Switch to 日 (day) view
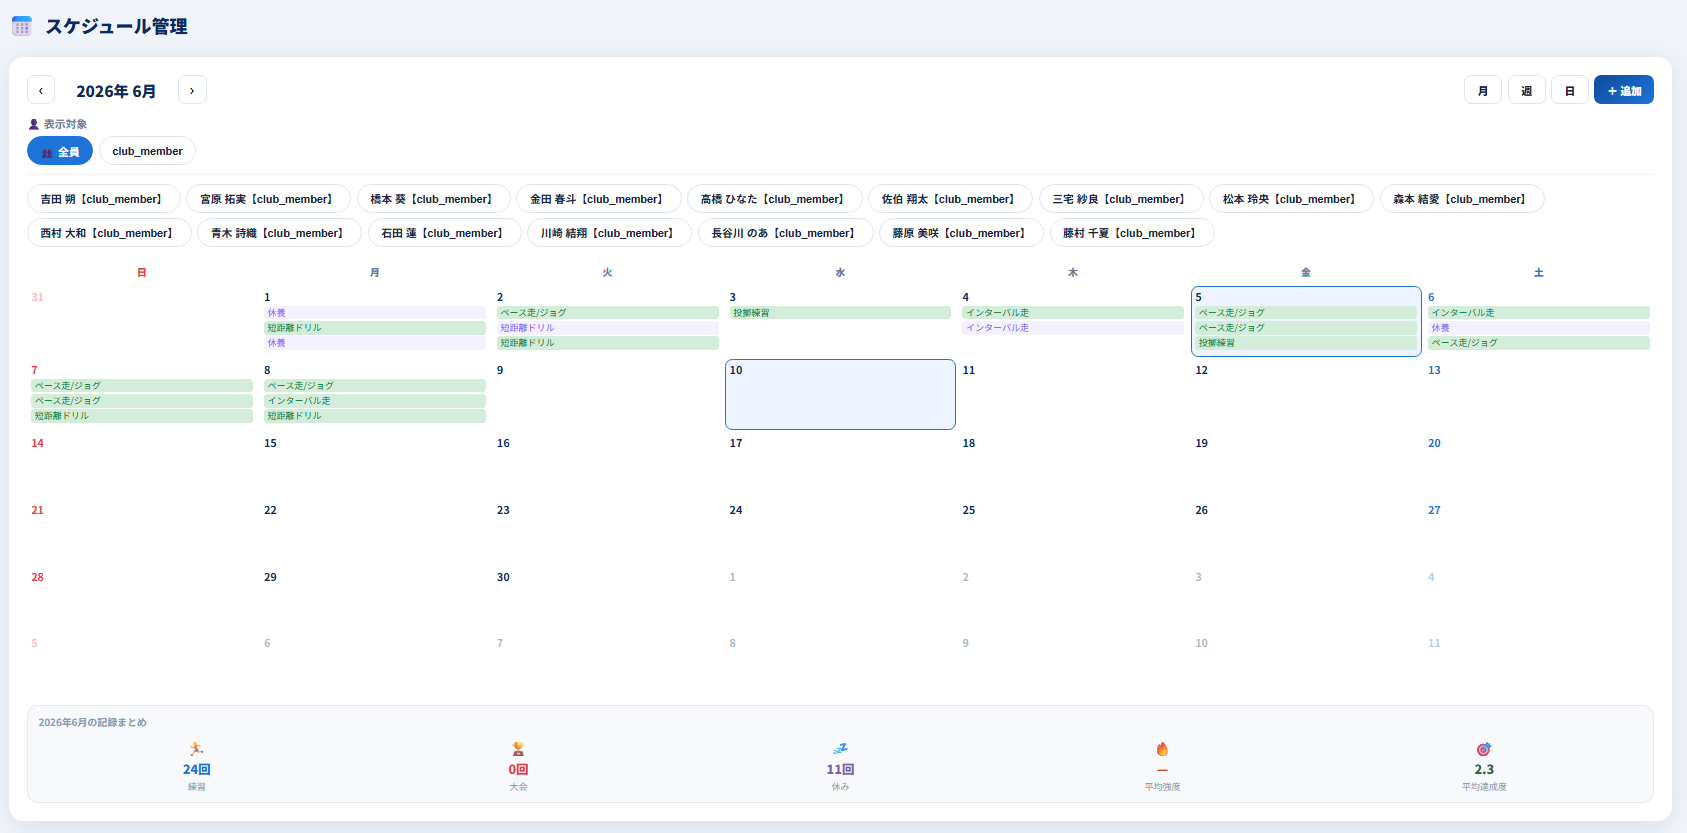 click(x=1570, y=90)
